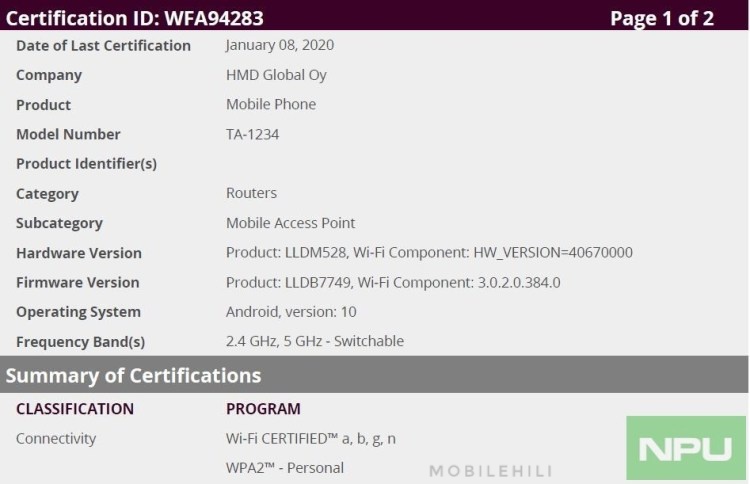The width and height of the screenshot is (750, 484).
Task: Click the WPA2 - Personal program entry
Action: 285,468
